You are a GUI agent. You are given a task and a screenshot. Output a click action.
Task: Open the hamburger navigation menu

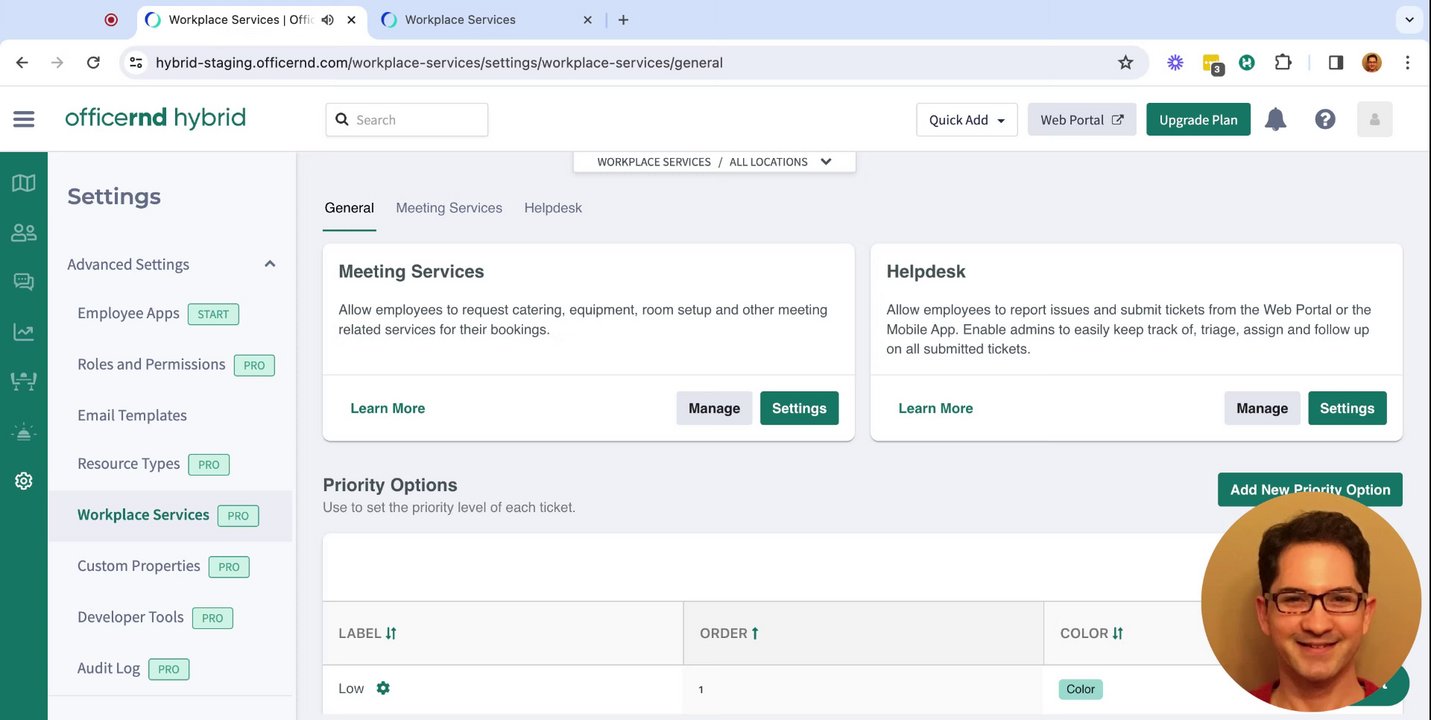coord(24,119)
